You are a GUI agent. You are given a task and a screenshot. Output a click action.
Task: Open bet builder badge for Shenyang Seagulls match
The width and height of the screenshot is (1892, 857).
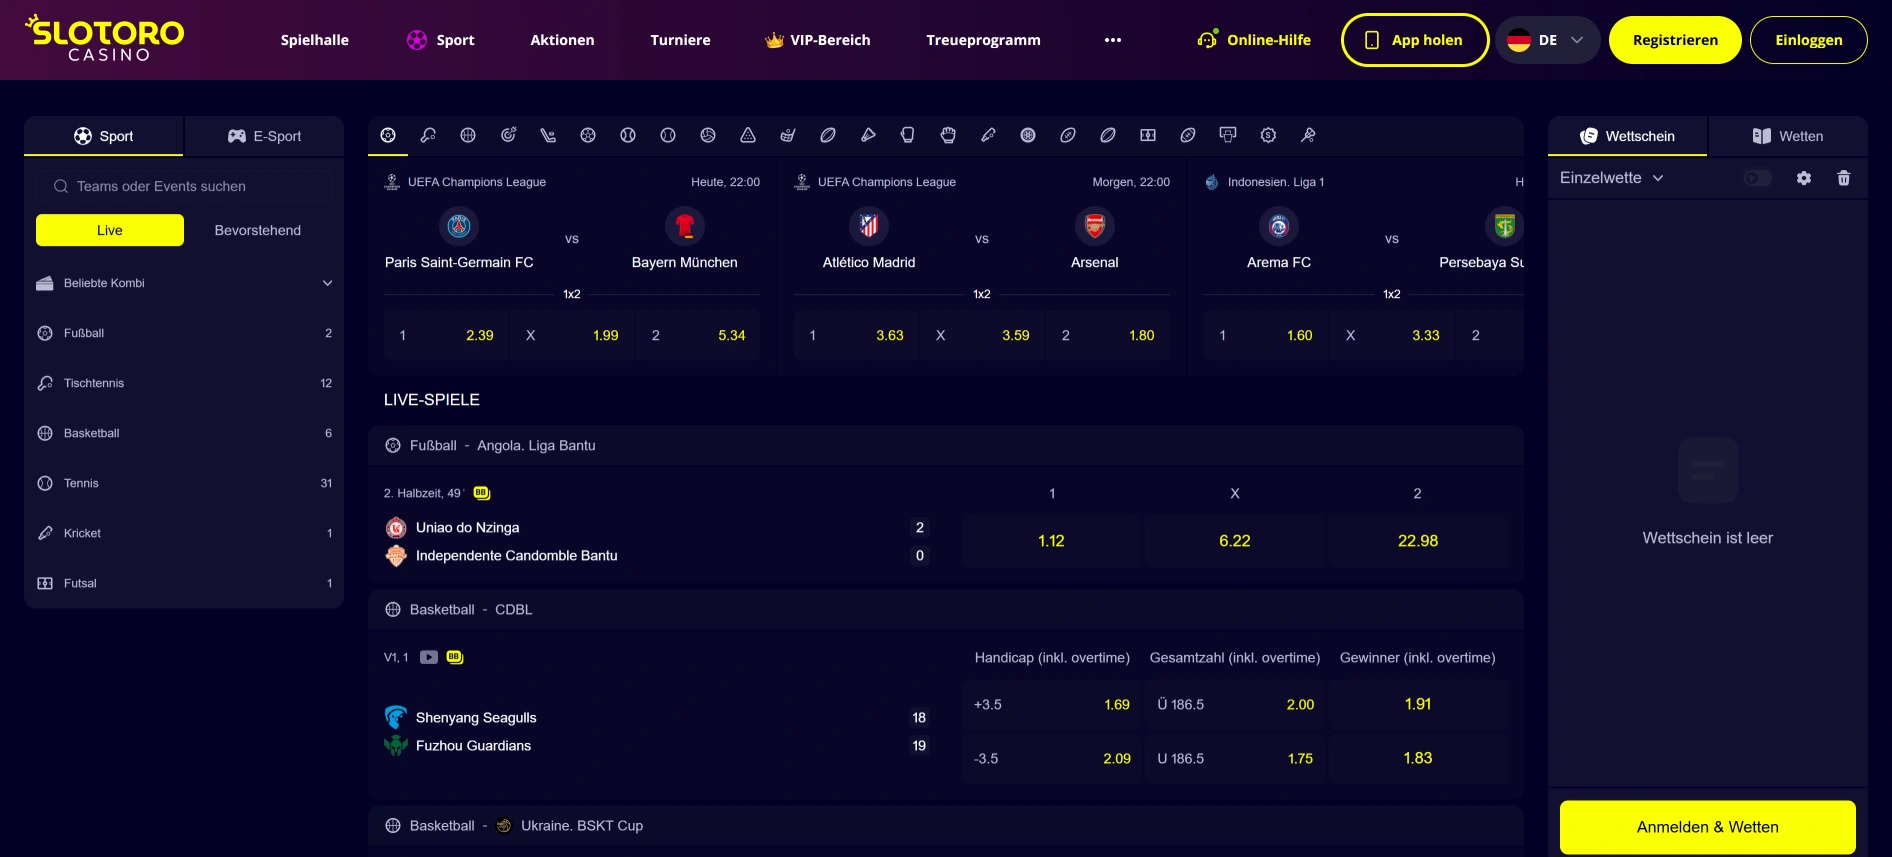tap(455, 657)
